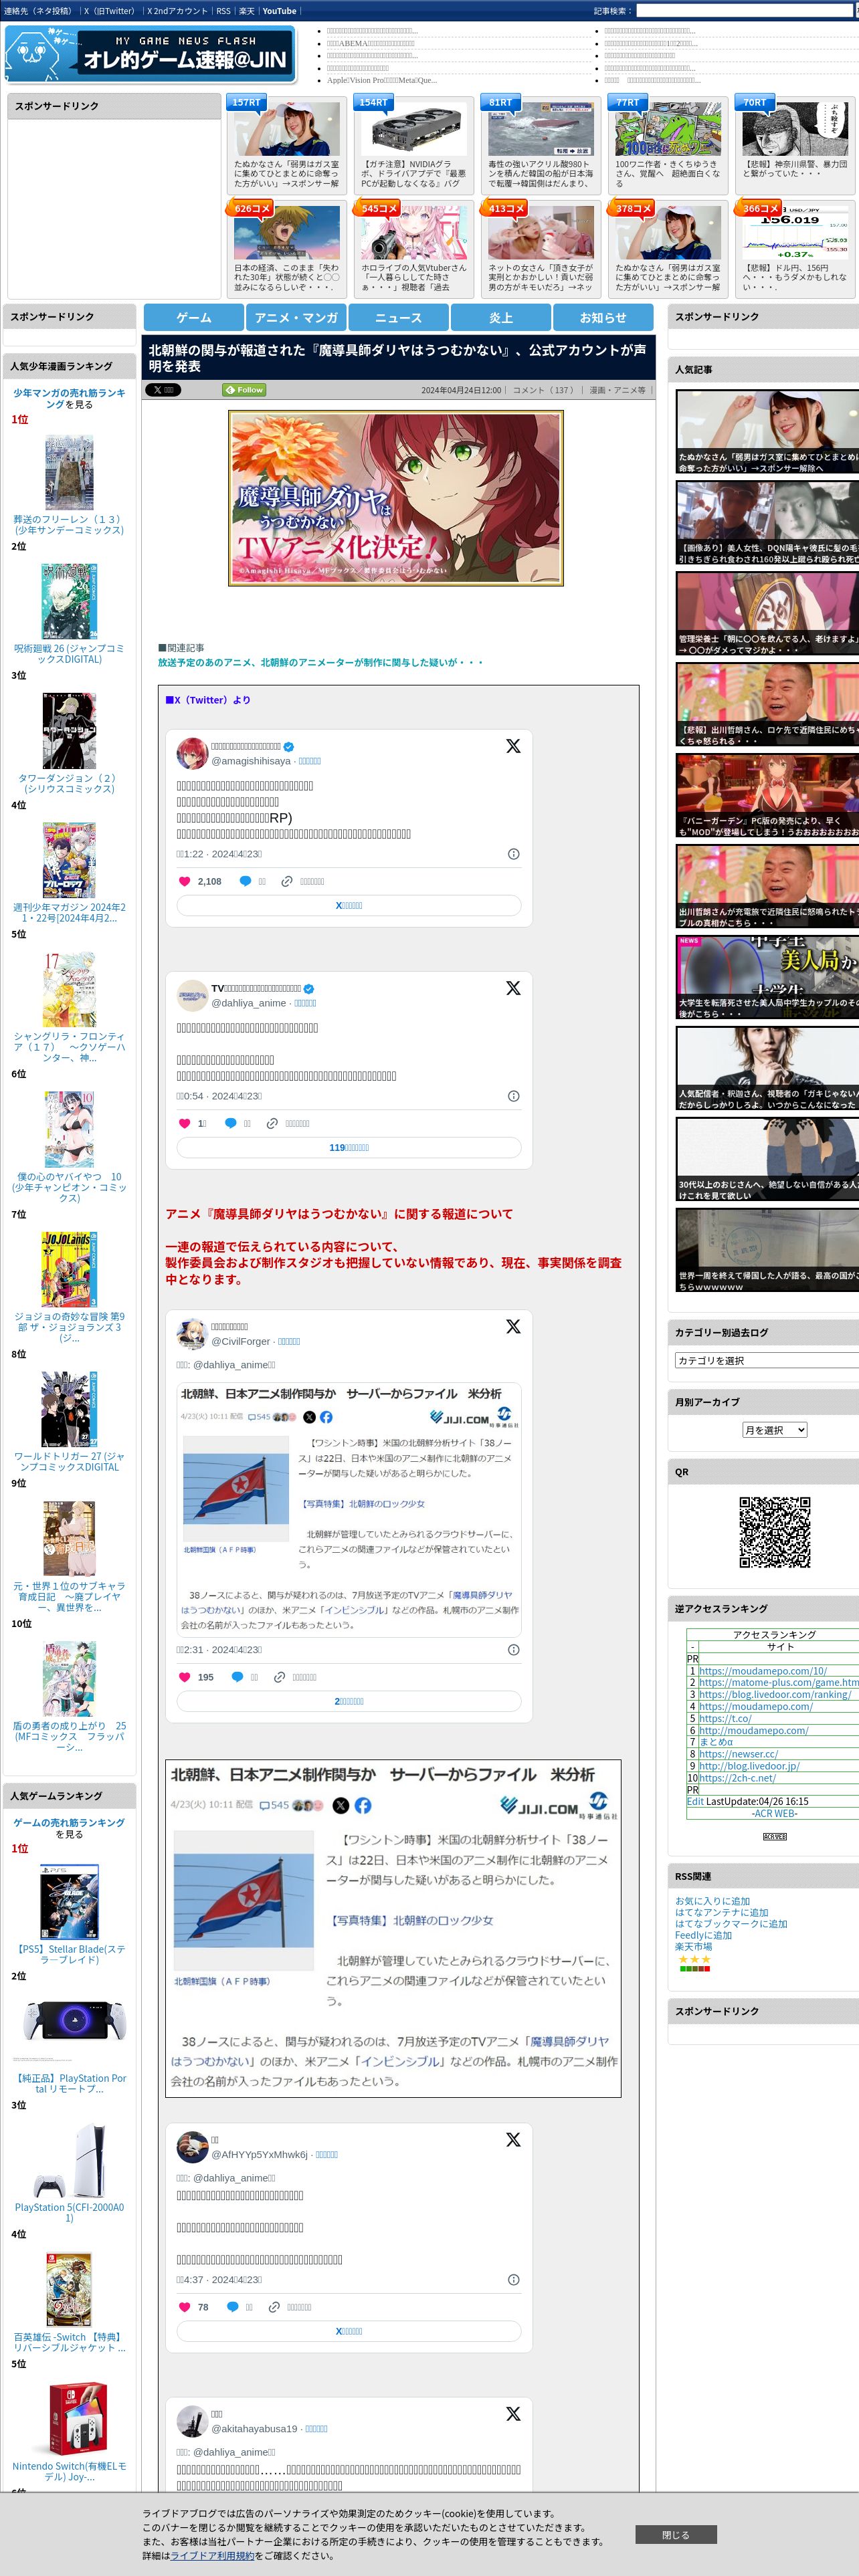The image size is (859, 2576).
Task: Click お気に入りに追加 link
Action: (712, 1901)
